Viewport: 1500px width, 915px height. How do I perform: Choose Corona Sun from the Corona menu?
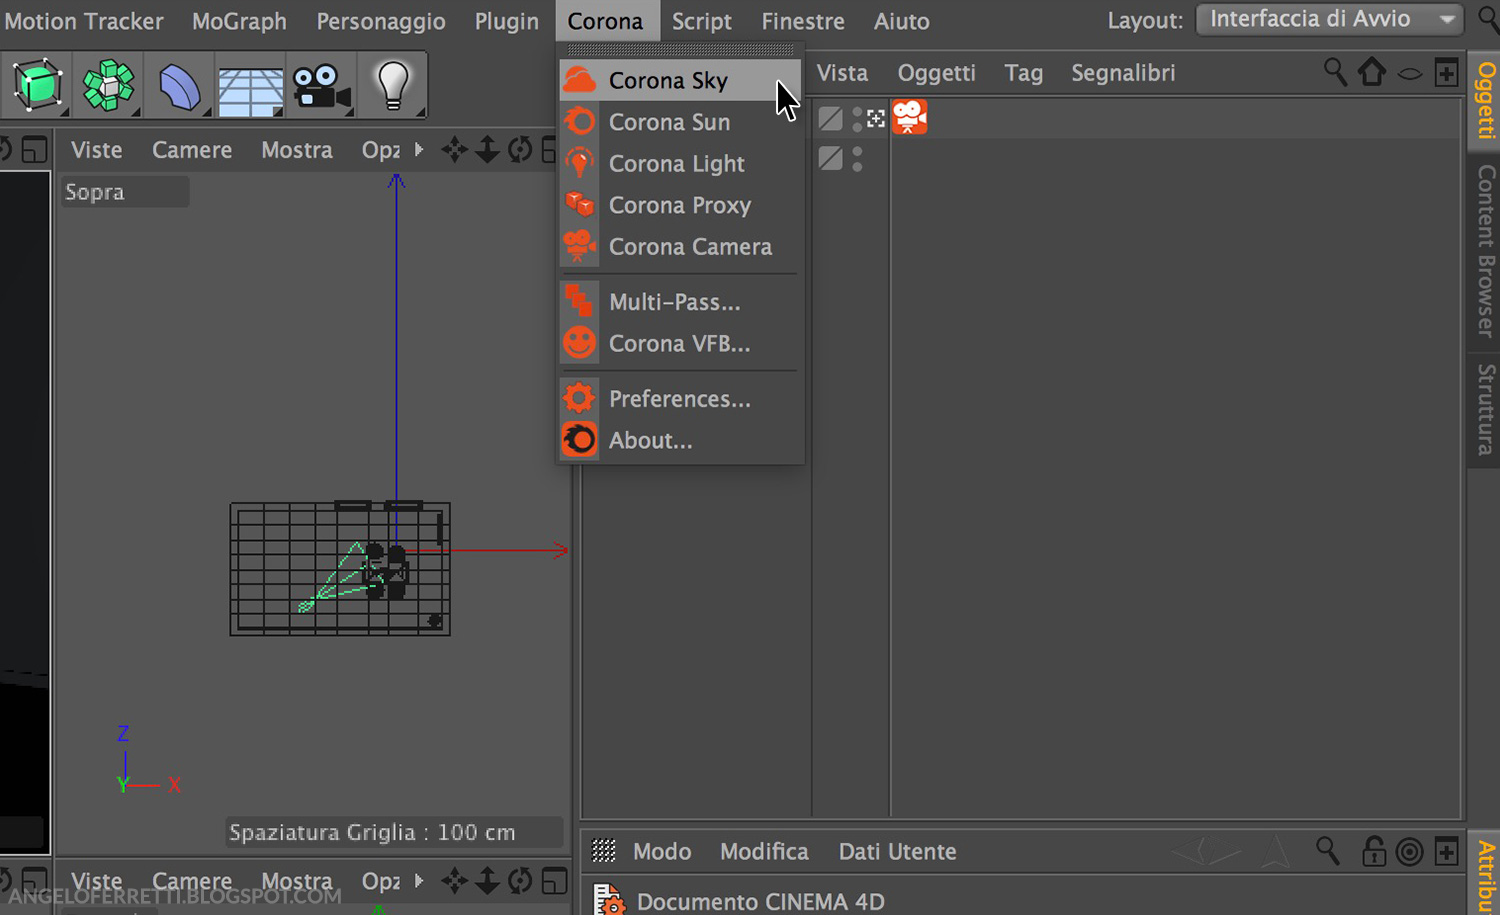tap(680, 122)
